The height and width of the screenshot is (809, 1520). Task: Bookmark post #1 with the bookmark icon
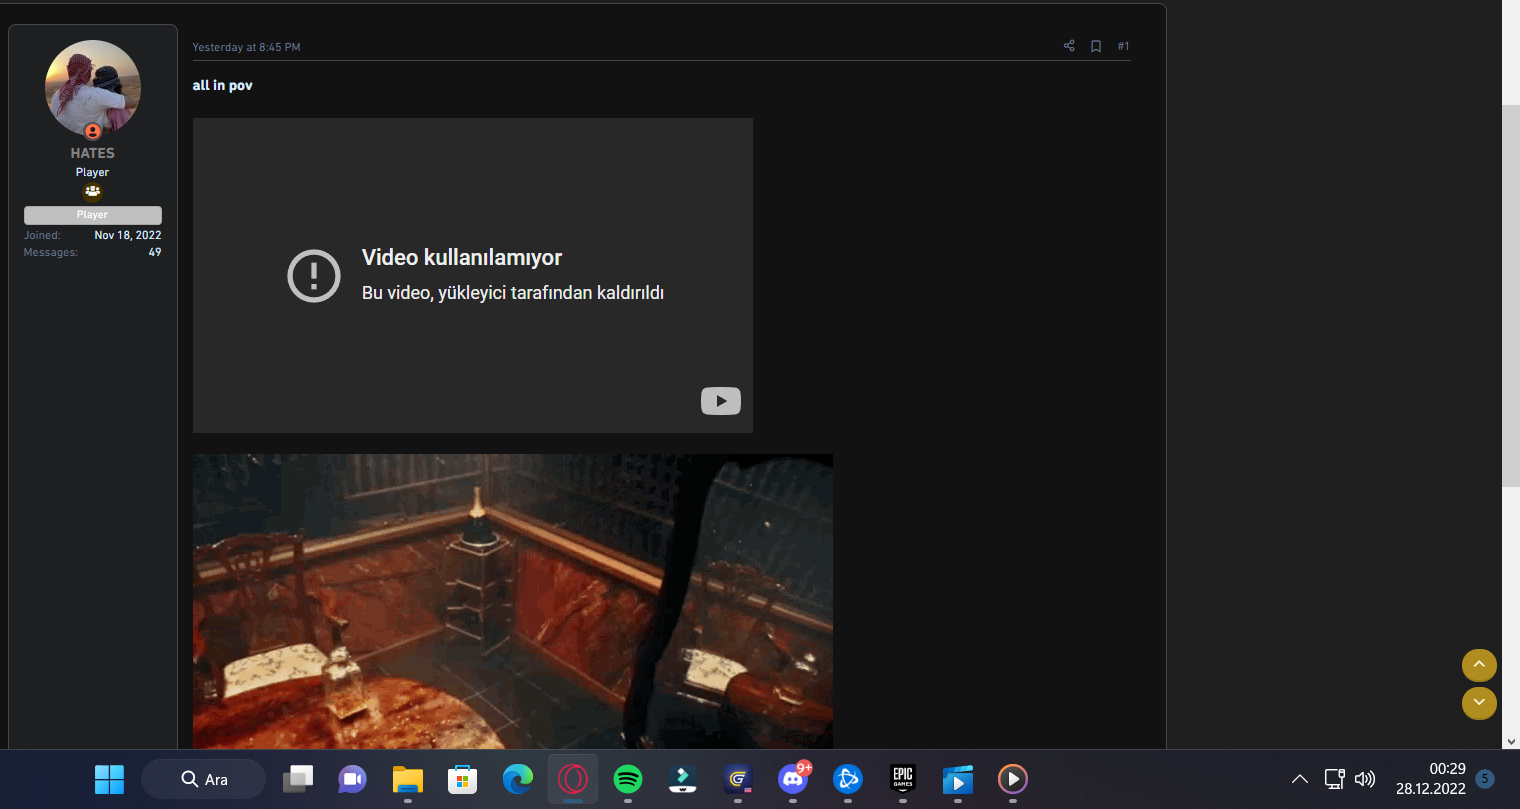[x=1096, y=46]
